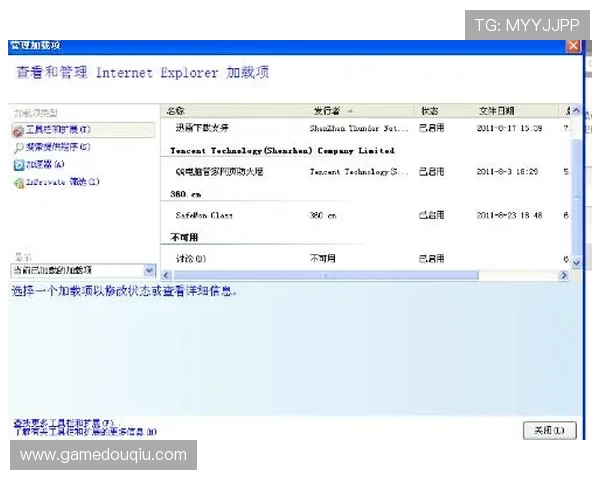This screenshot has width=600, height=480.
Task: Select the SafeMon Class add-on
Action: point(365,216)
